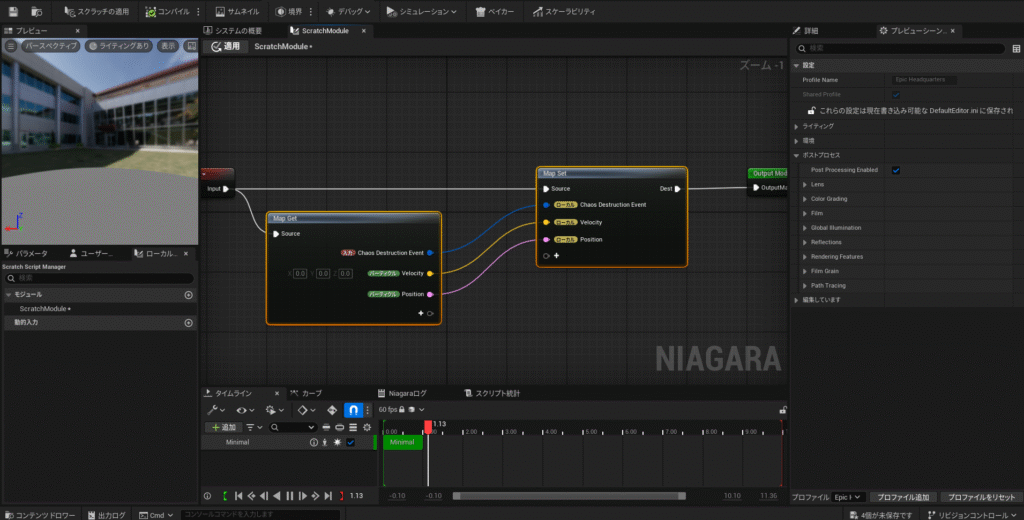Close the ScratchModule tab
Viewport: 1024px width, 520px height.
[x=364, y=31]
